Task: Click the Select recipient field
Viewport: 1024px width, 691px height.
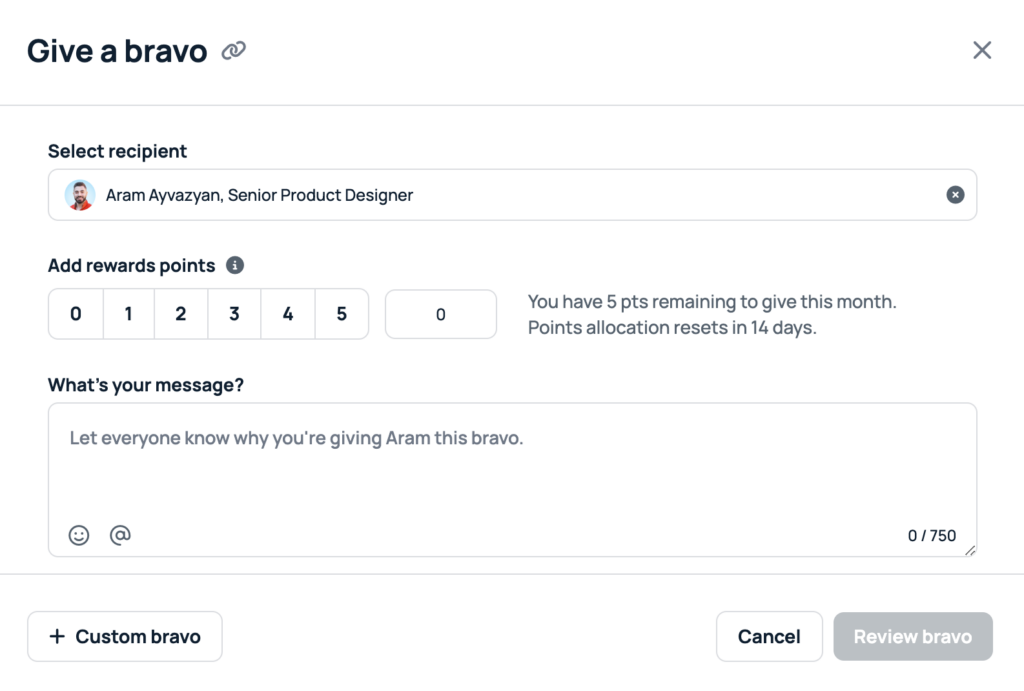Action: click(513, 195)
